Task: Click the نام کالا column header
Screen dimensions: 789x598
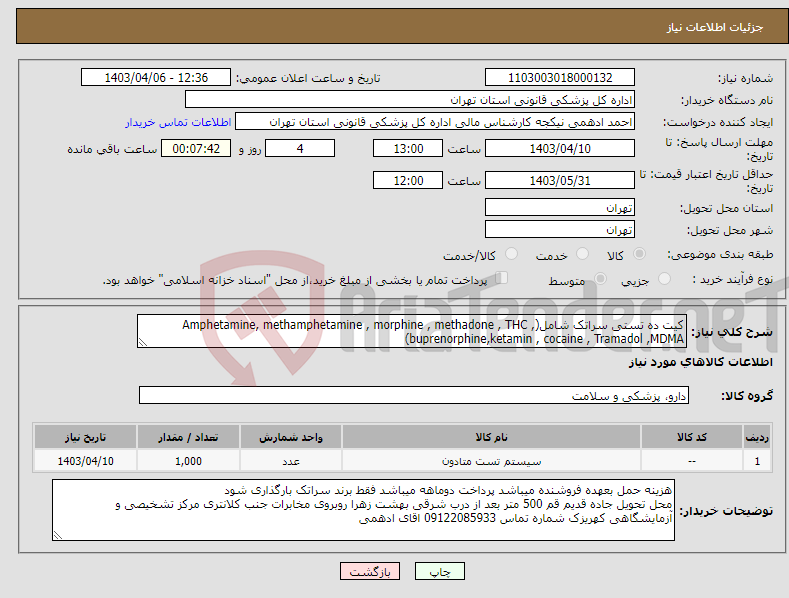Action: tap(491, 437)
